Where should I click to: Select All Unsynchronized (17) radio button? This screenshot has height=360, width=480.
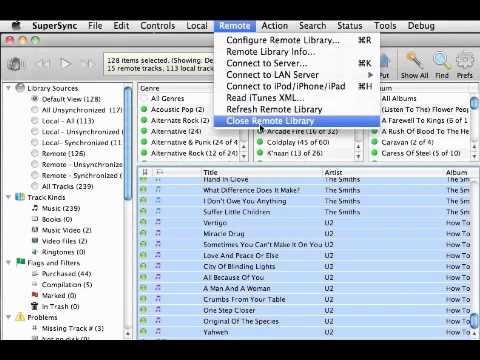[x=35, y=110]
